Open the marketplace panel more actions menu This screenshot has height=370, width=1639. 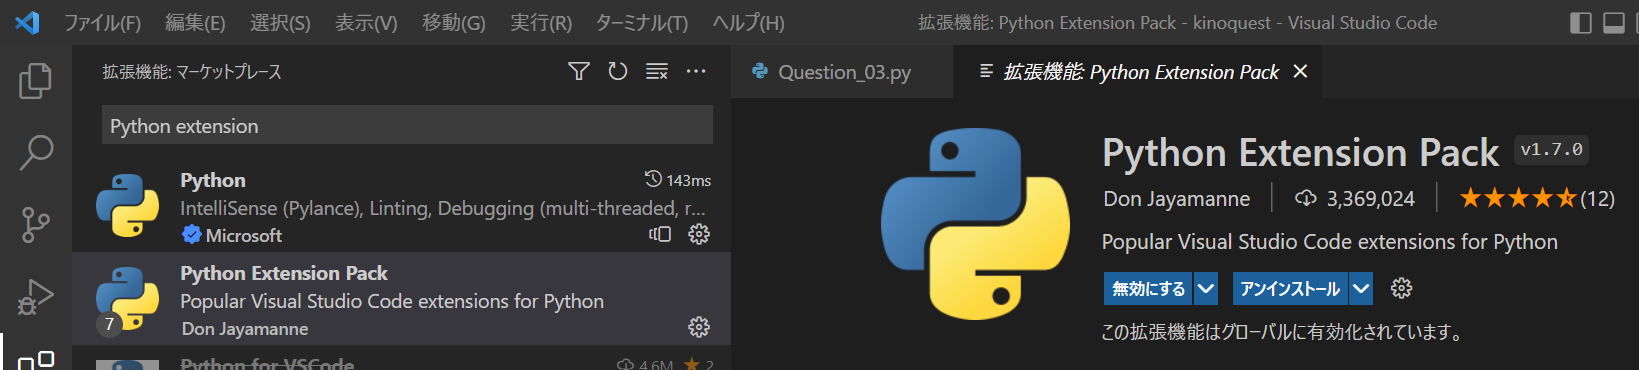[x=696, y=71]
